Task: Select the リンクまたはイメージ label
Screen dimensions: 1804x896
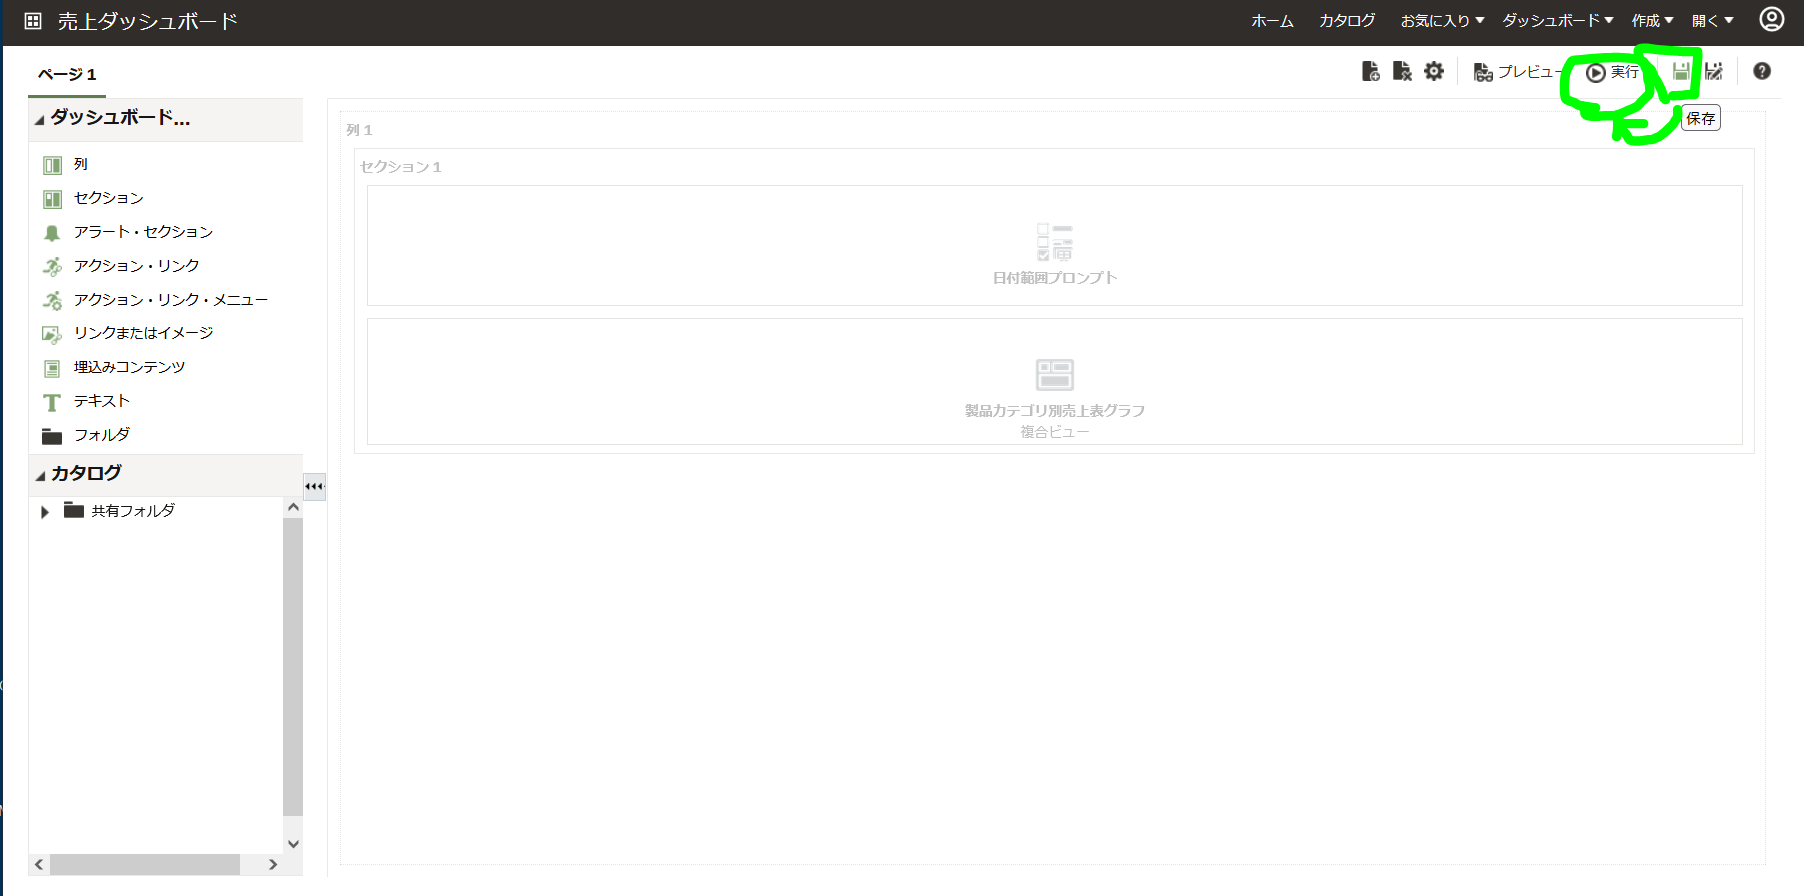Action: (x=143, y=333)
